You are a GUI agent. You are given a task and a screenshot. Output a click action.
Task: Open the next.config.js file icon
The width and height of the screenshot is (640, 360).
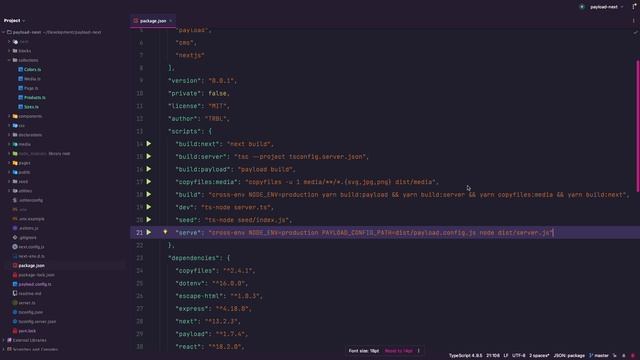(x=15, y=247)
